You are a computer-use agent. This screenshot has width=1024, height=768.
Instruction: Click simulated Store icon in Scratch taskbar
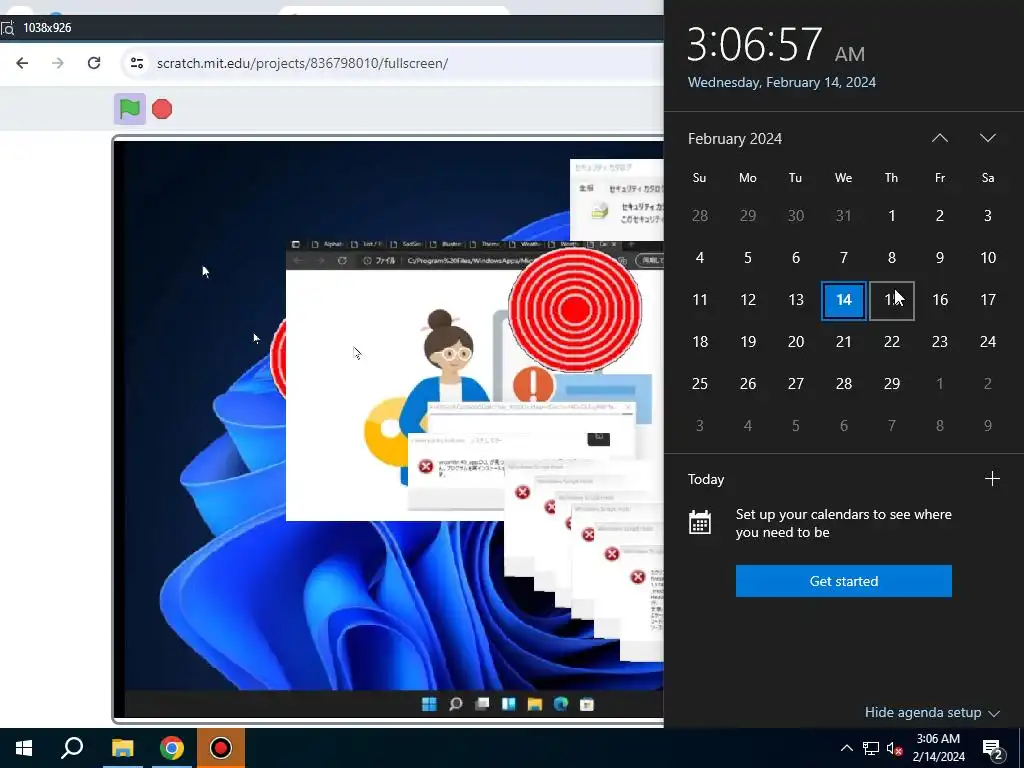[587, 704]
